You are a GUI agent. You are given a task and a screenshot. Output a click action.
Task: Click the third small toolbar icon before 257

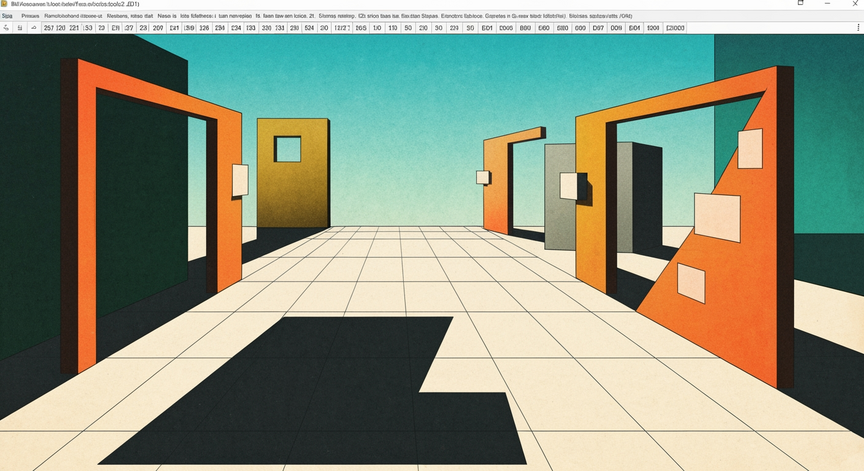[x=34, y=29]
